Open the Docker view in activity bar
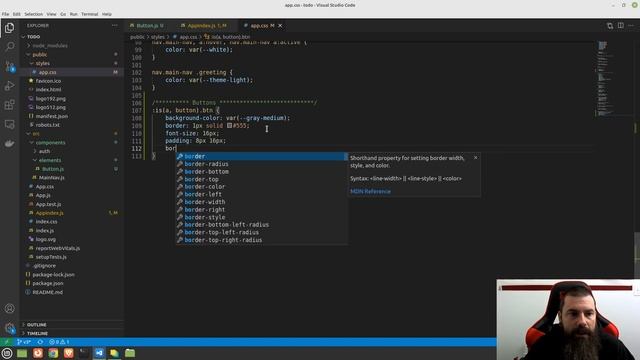The width and height of the screenshot is (640, 360). point(9,143)
